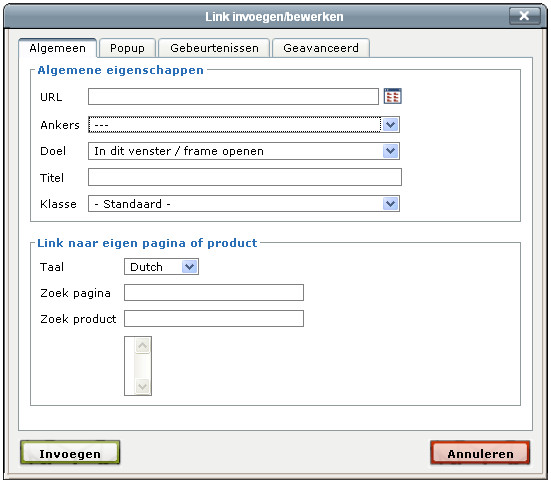Image resolution: width=551 pixels, height=484 pixels.
Task: Open the Gebeurtenissen tab
Action: click(x=214, y=48)
